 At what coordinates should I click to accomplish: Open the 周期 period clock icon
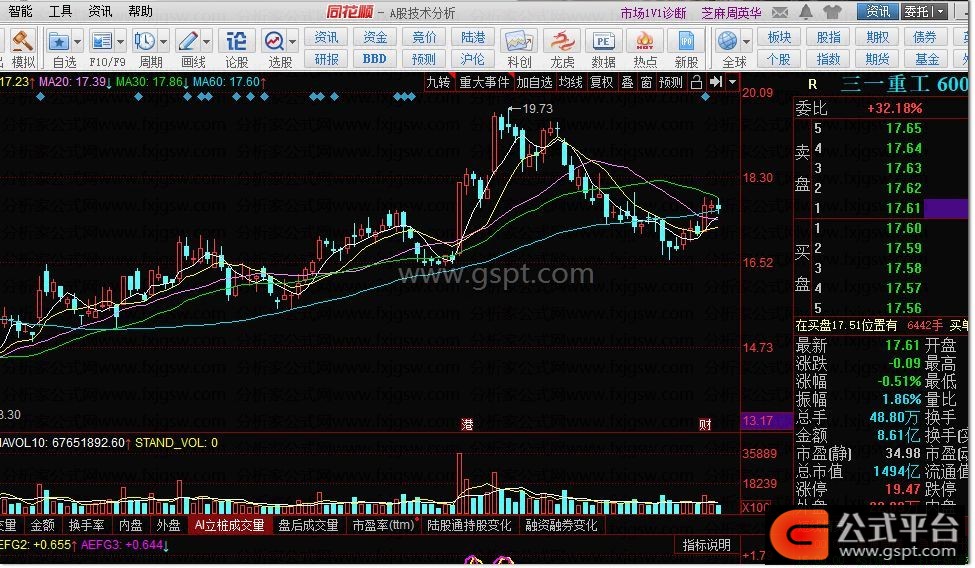coord(144,42)
